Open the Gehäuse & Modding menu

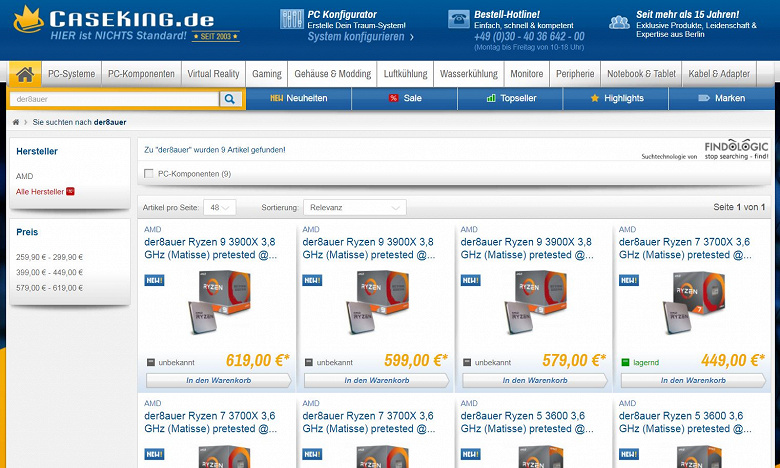333,74
